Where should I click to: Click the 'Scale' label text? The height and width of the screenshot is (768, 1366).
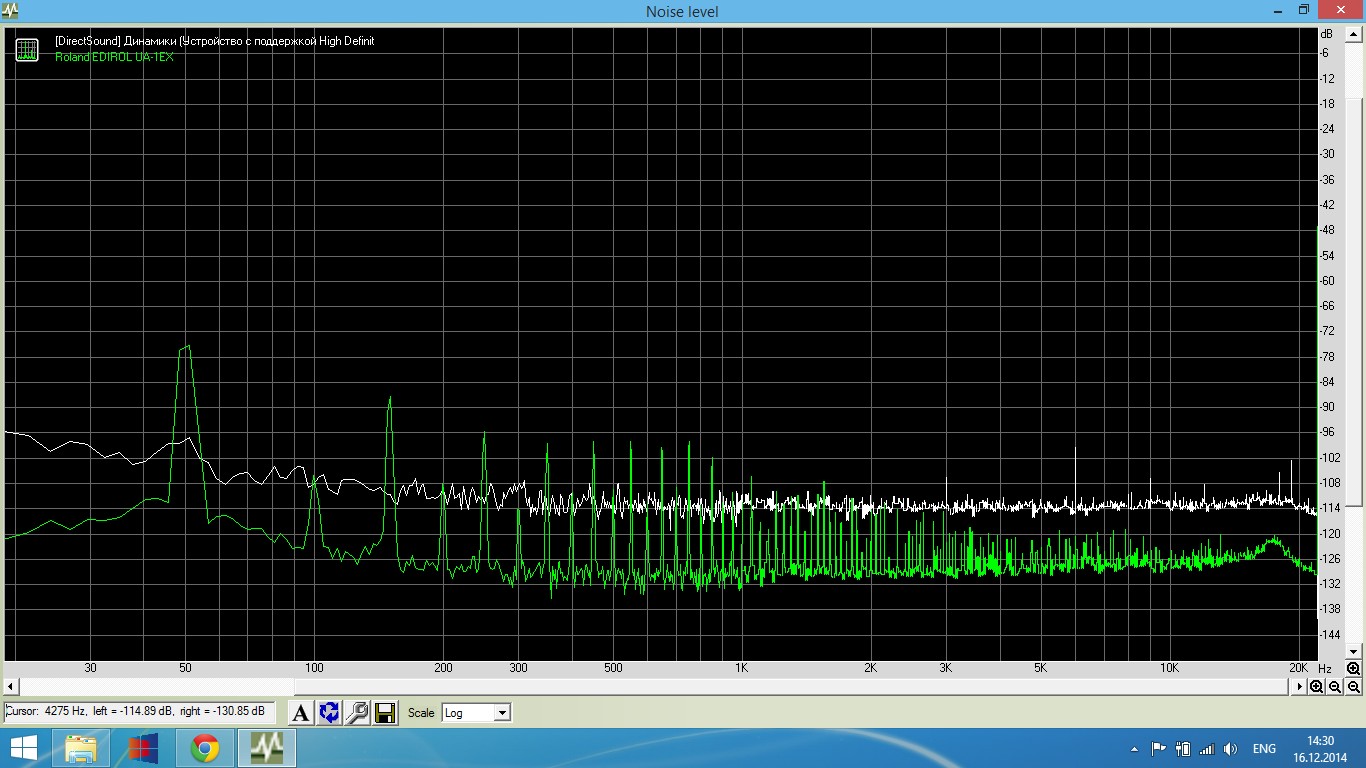click(421, 713)
